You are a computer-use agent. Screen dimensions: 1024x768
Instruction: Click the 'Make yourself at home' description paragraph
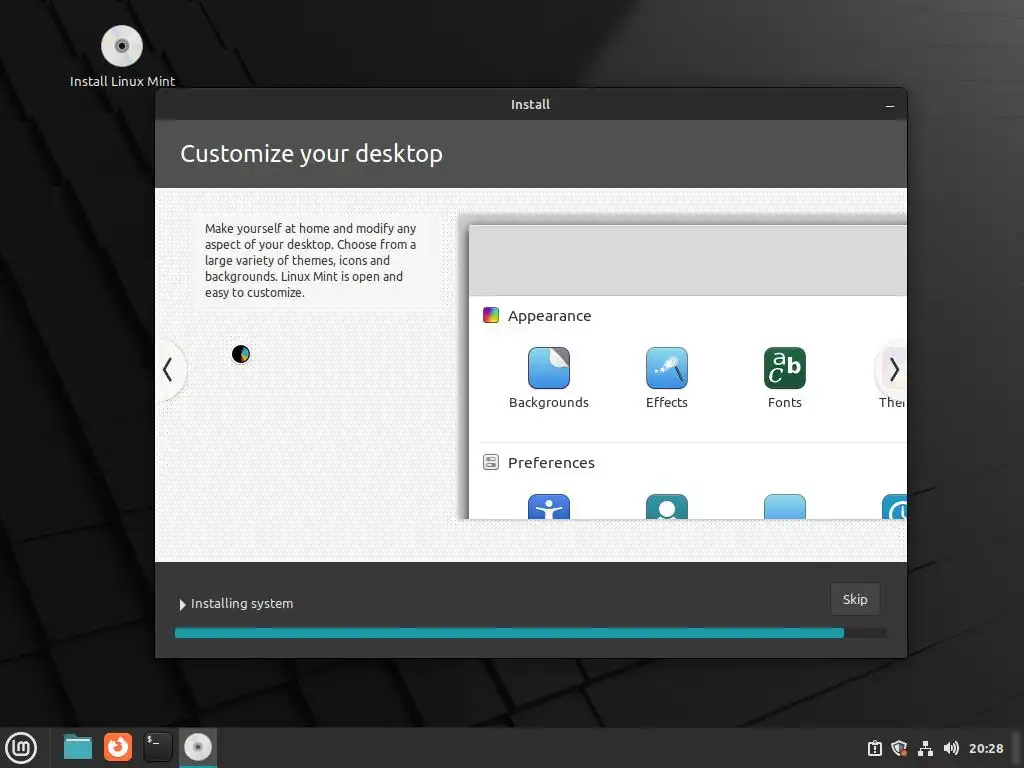(310, 261)
